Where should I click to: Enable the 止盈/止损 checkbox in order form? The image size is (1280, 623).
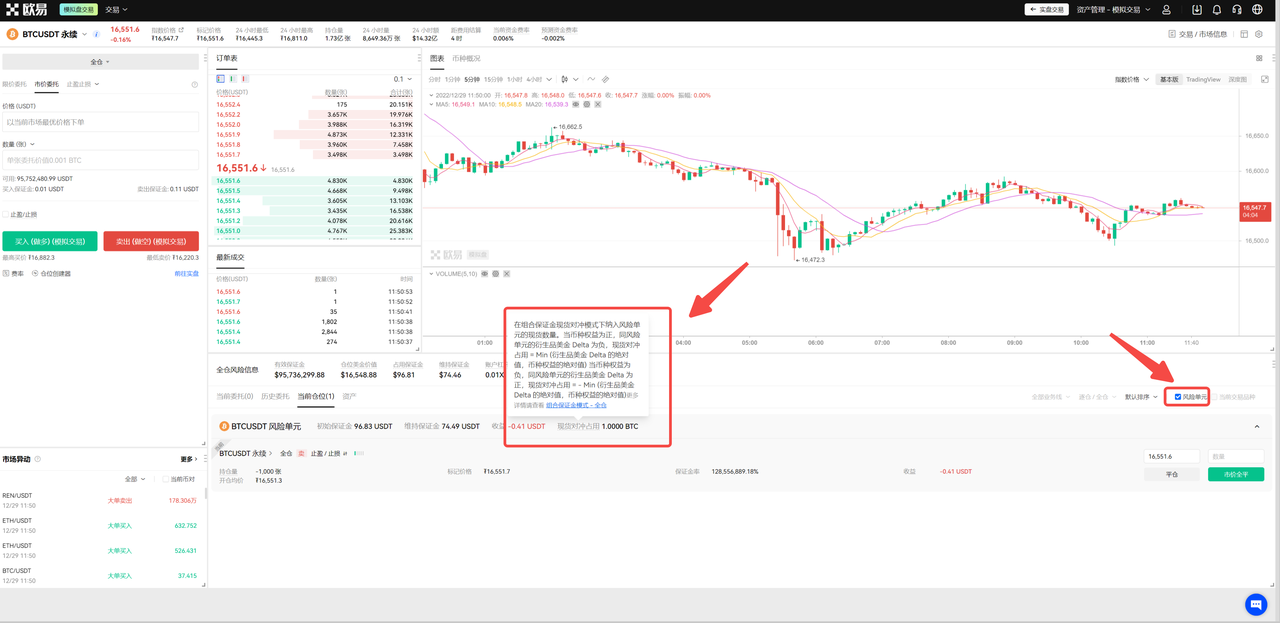coord(6,214)
